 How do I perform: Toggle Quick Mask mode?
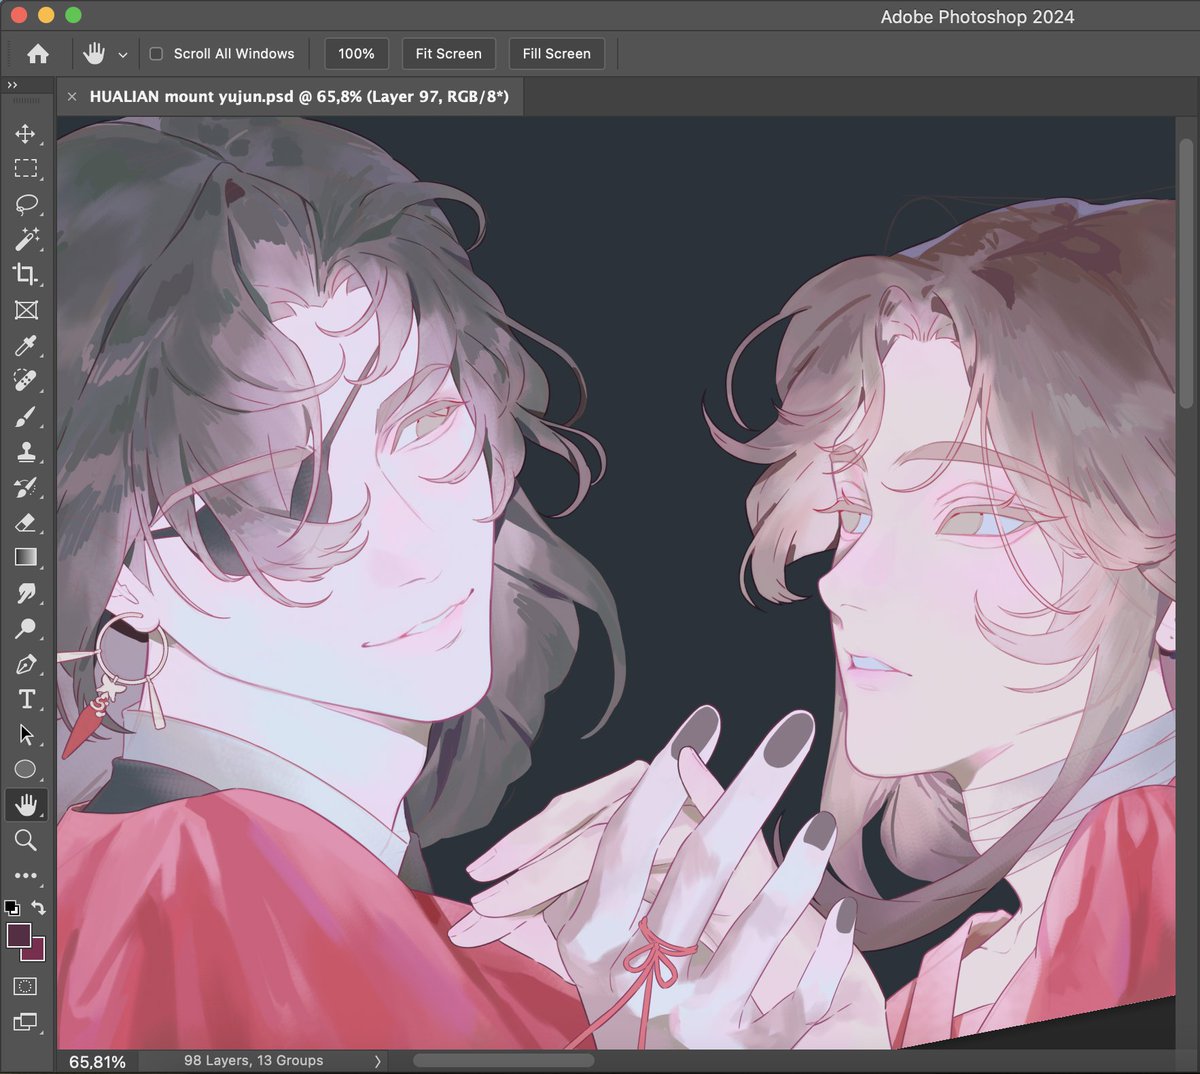click(26, 986)
